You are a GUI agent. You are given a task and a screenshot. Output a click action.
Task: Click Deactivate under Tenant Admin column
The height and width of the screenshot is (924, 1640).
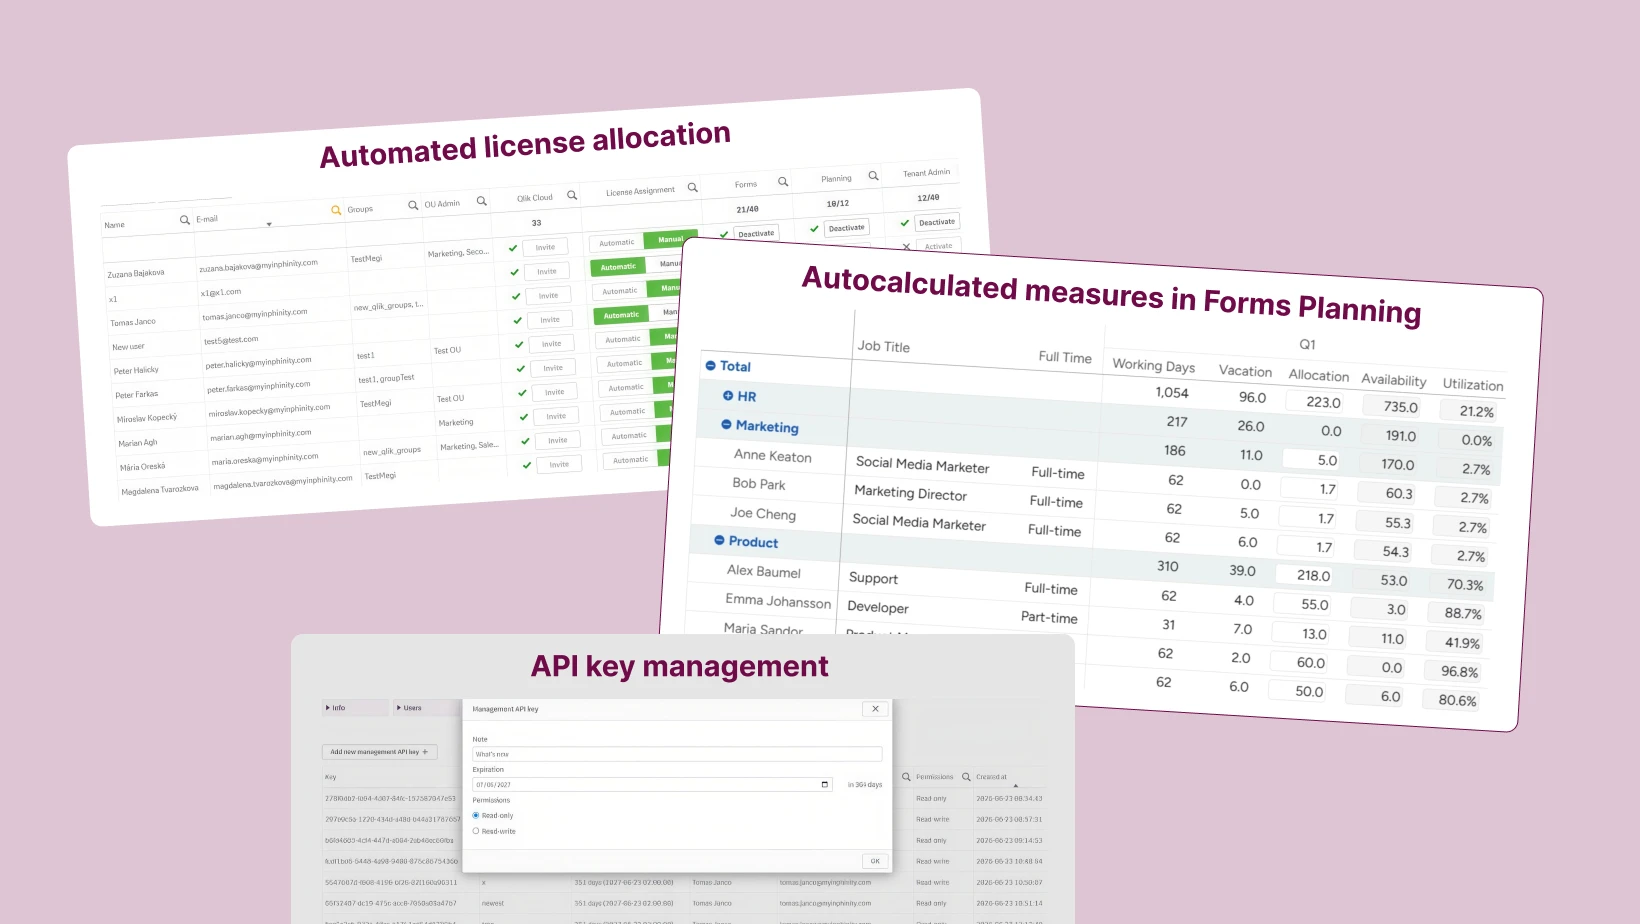[x=937, y=222]
